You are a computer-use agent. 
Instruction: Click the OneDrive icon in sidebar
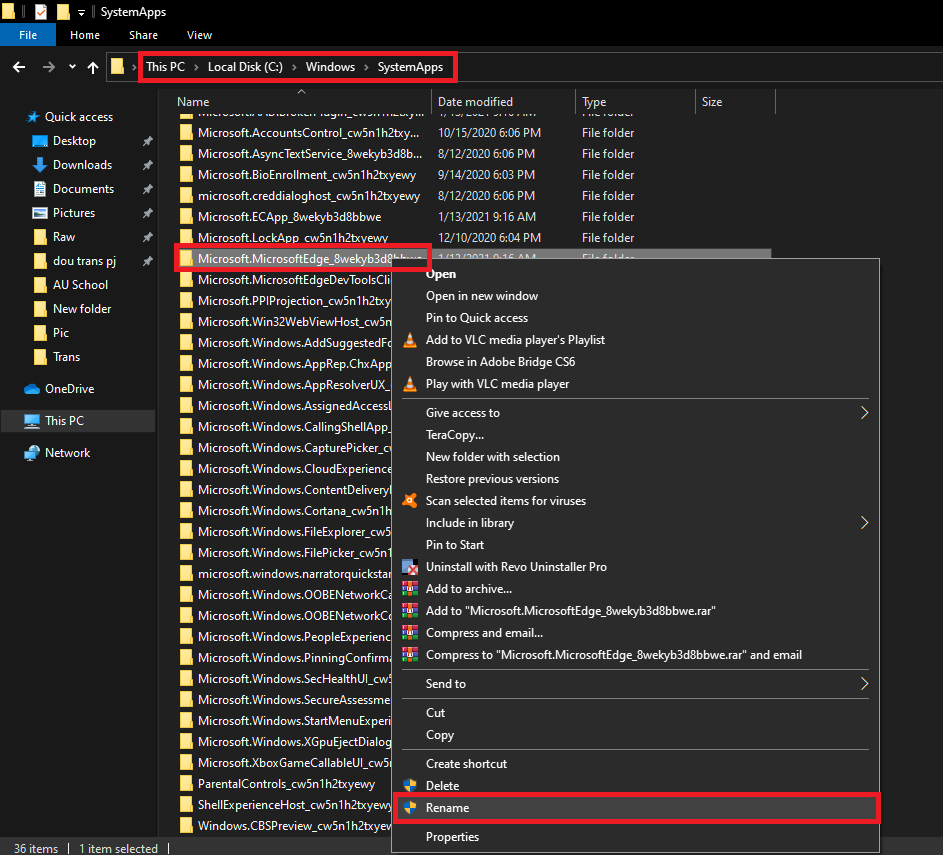(x=33, y=388)
